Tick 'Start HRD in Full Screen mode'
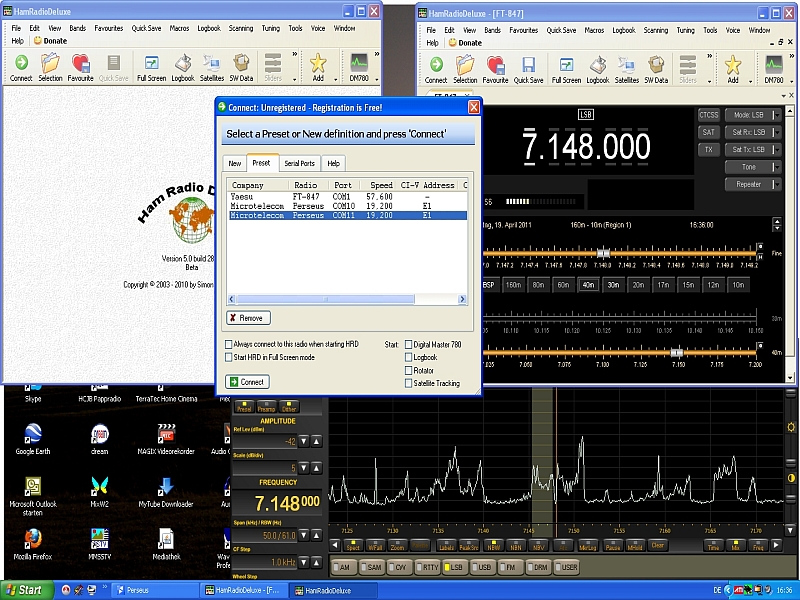Viewport: 800px width, 600px height. point(229,358)
